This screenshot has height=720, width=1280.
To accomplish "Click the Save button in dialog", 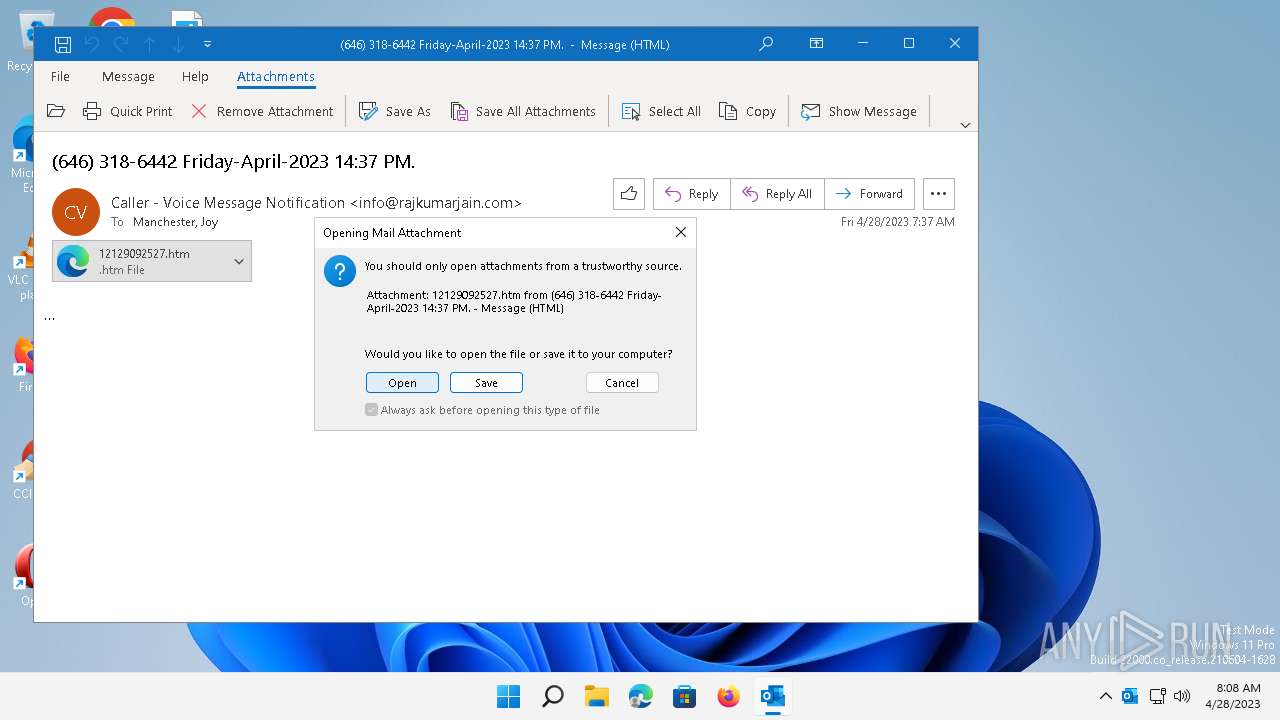I will [486, 383].
